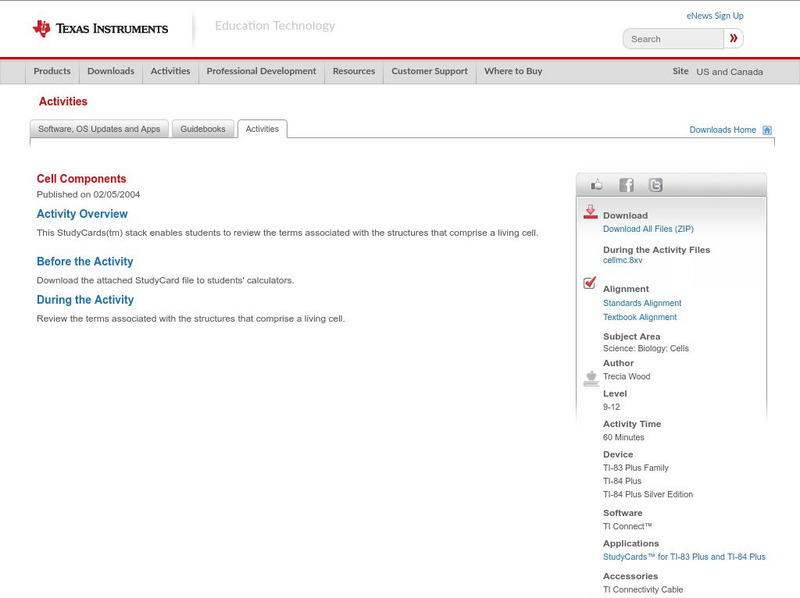Open the Where to Buy menu
Screen dimensions: 800x598
click(511, 71)
